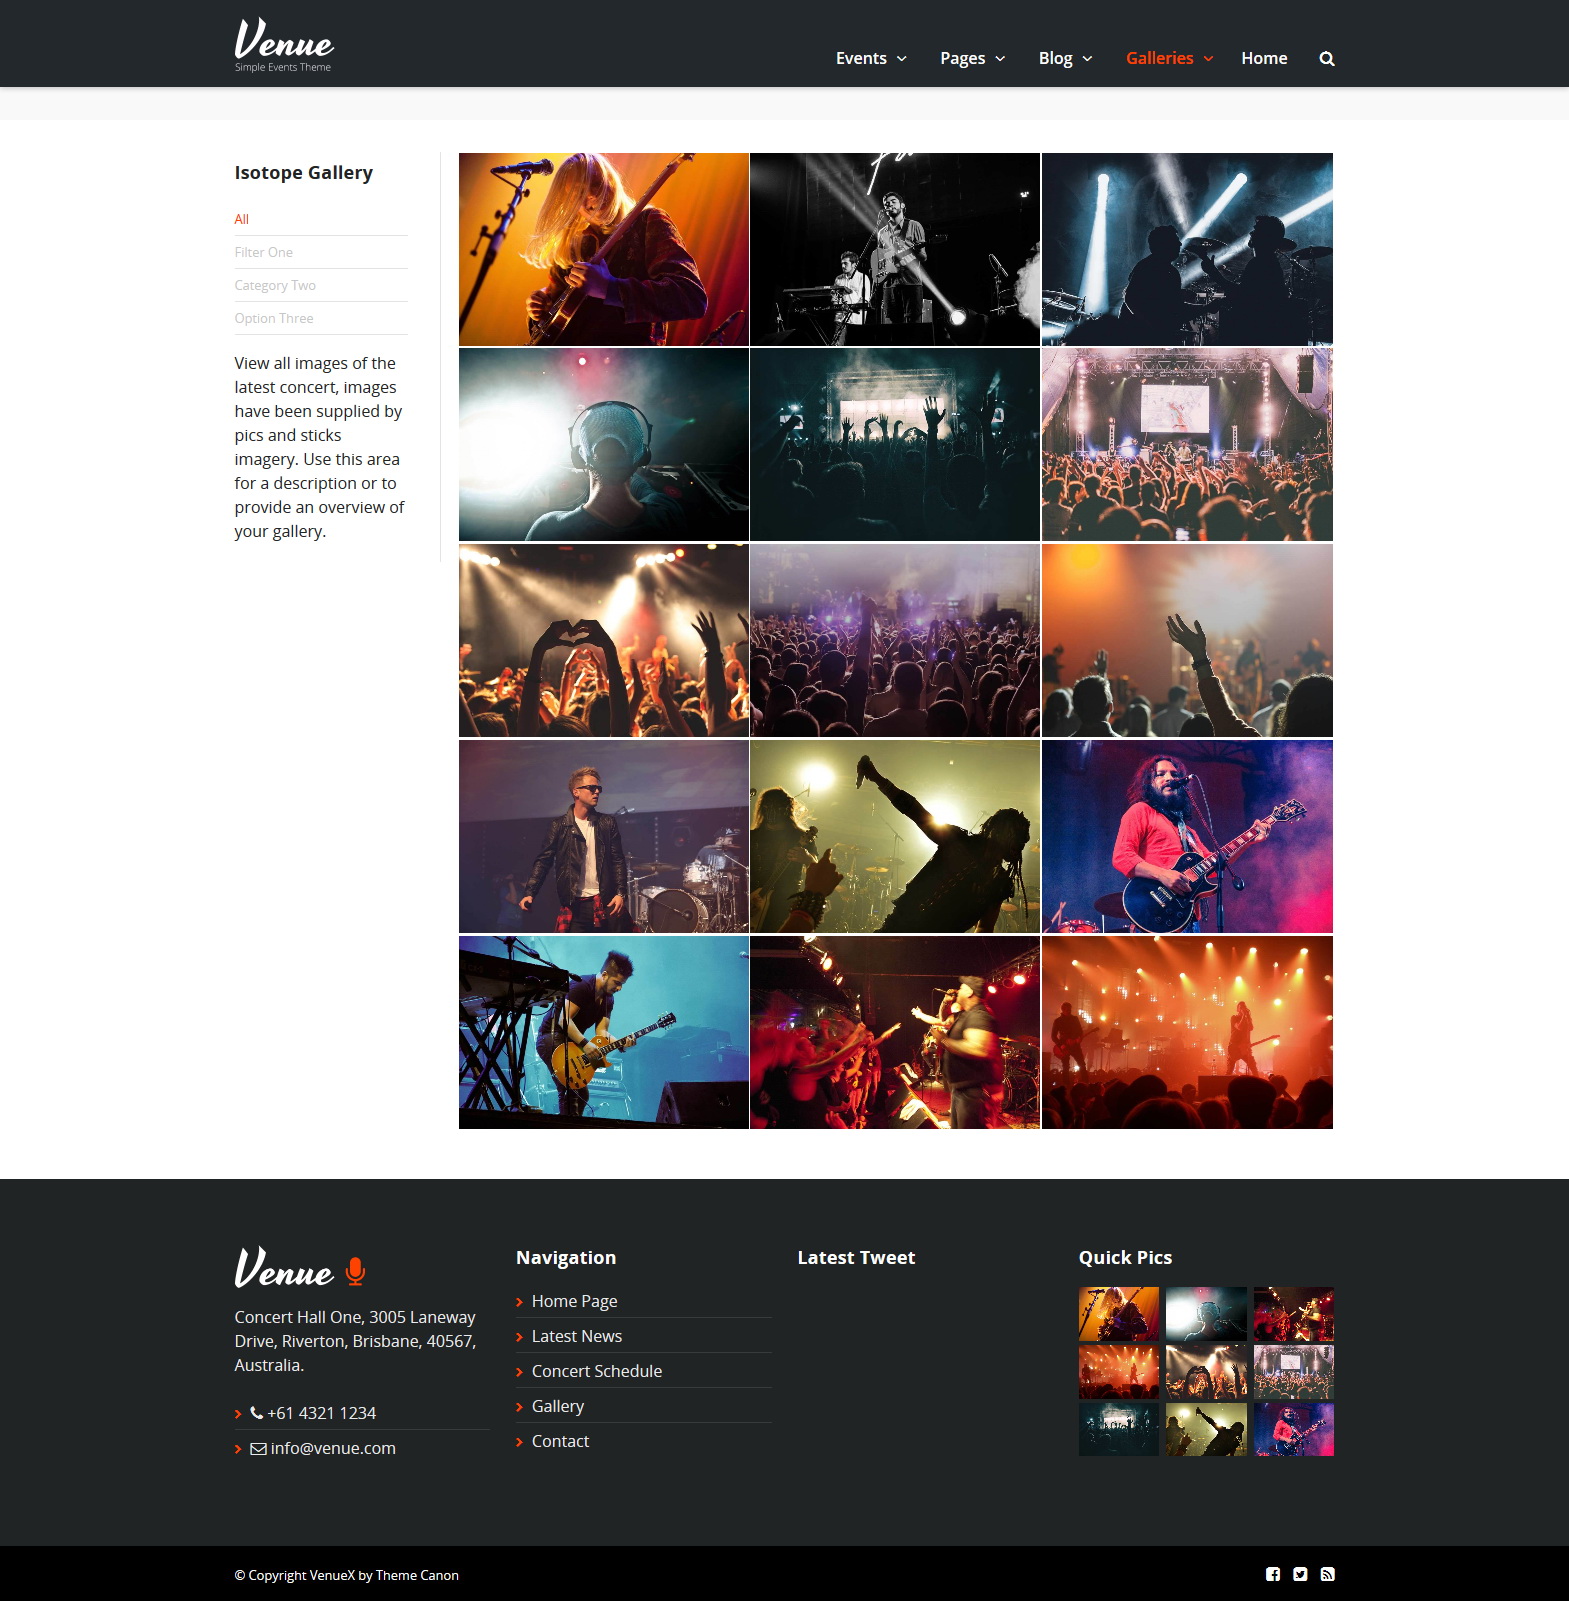Open Quick Pics orange stage lights thumbnail
Screen dimensions: 1569x1601
[1119, 1372]
